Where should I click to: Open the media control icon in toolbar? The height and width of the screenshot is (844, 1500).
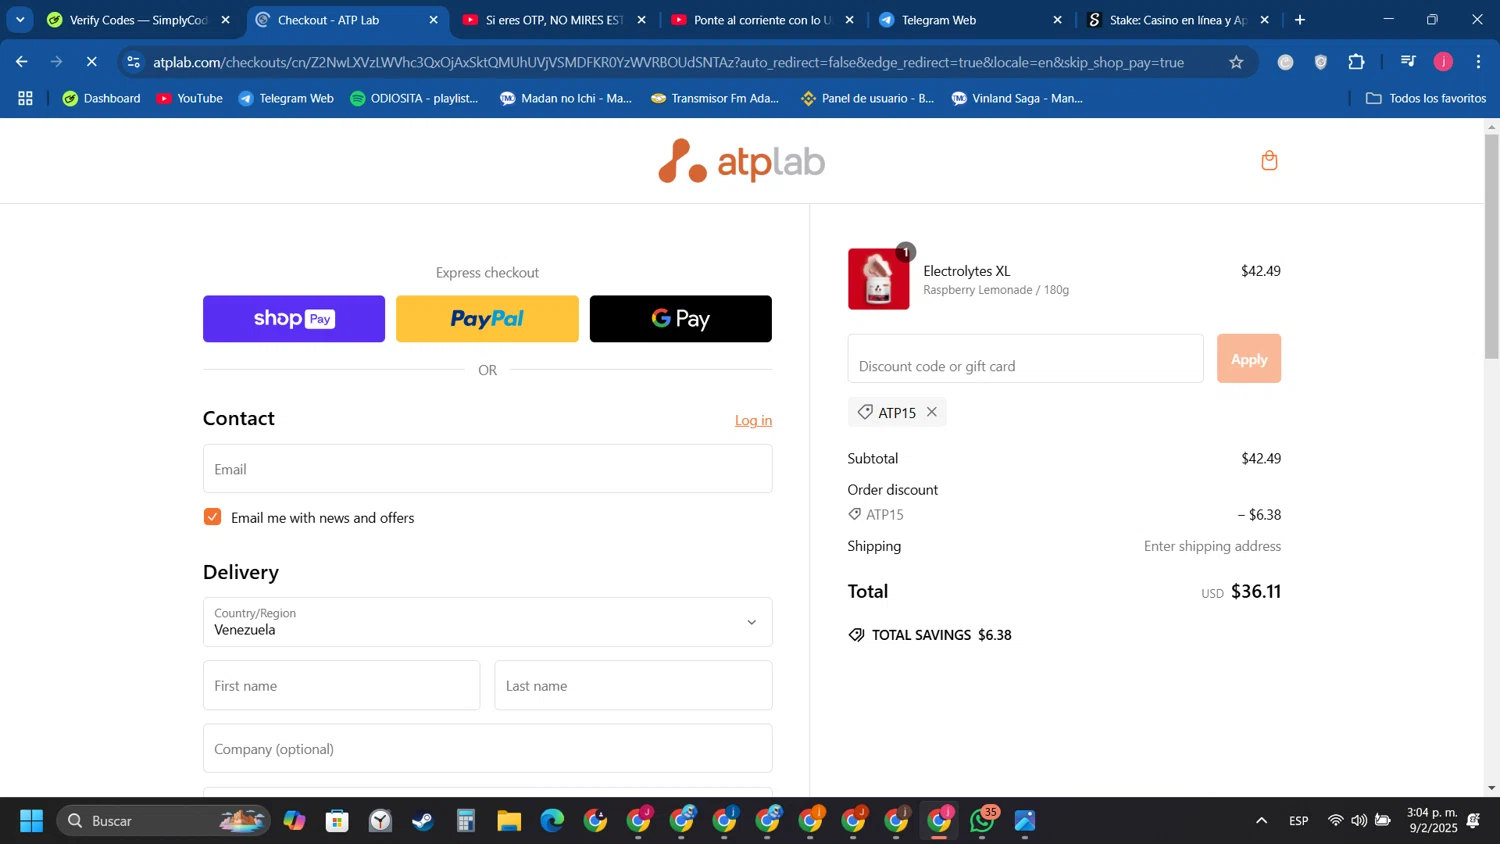coord(1408,62)
